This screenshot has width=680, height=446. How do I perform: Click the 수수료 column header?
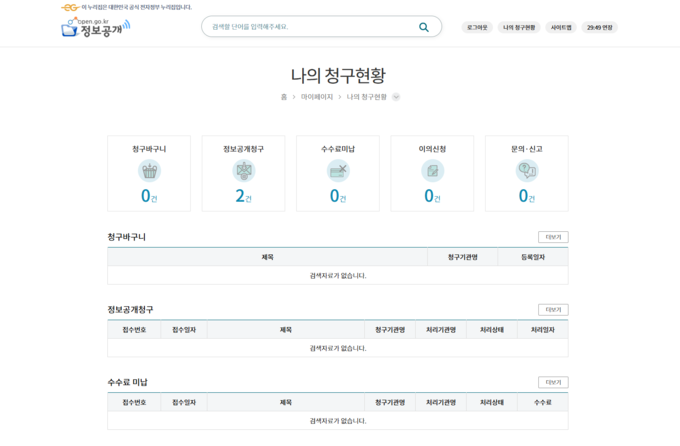point(543,403)
